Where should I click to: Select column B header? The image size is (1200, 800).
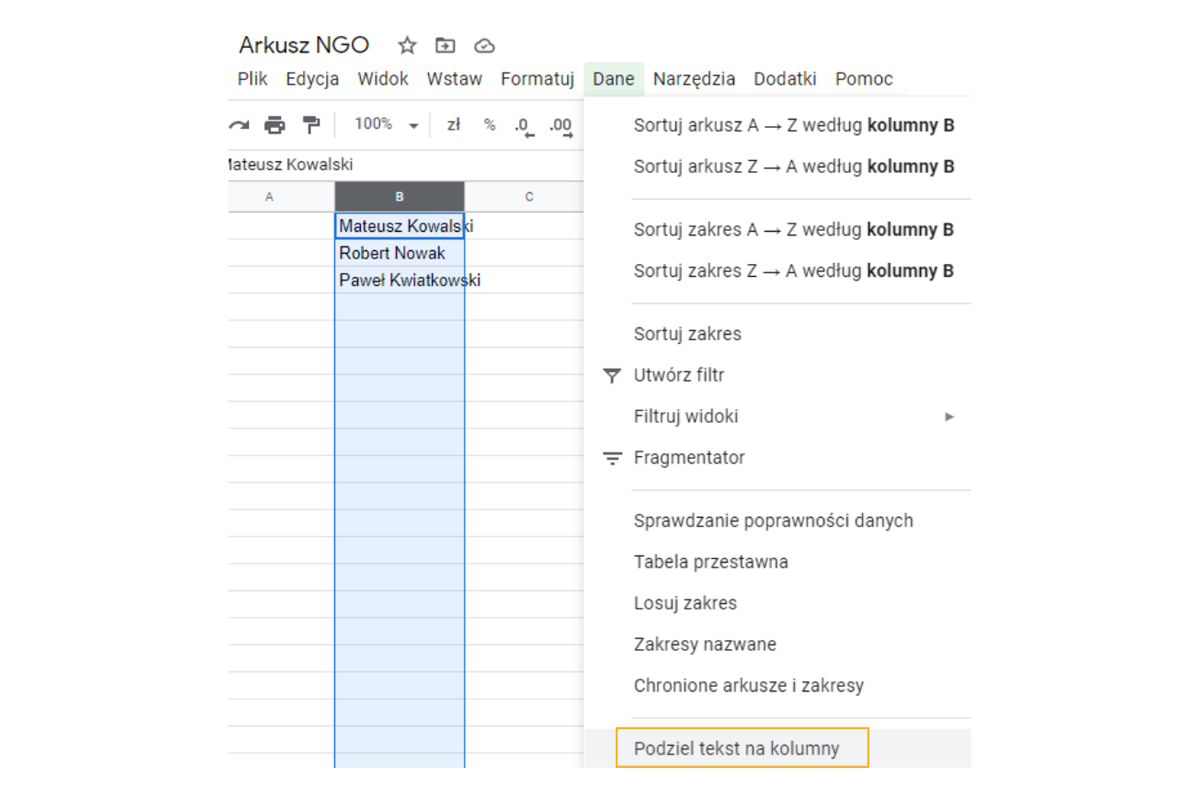(399, 197)
